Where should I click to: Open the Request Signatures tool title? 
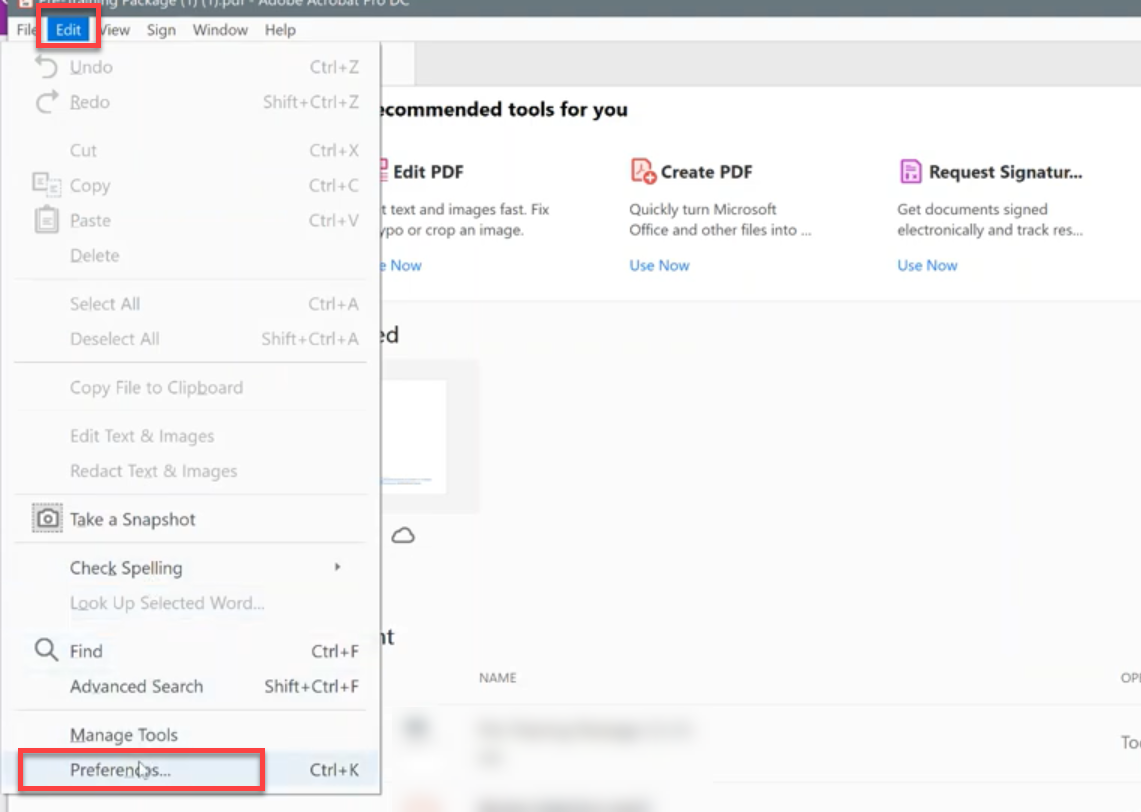coord(1006,172)
